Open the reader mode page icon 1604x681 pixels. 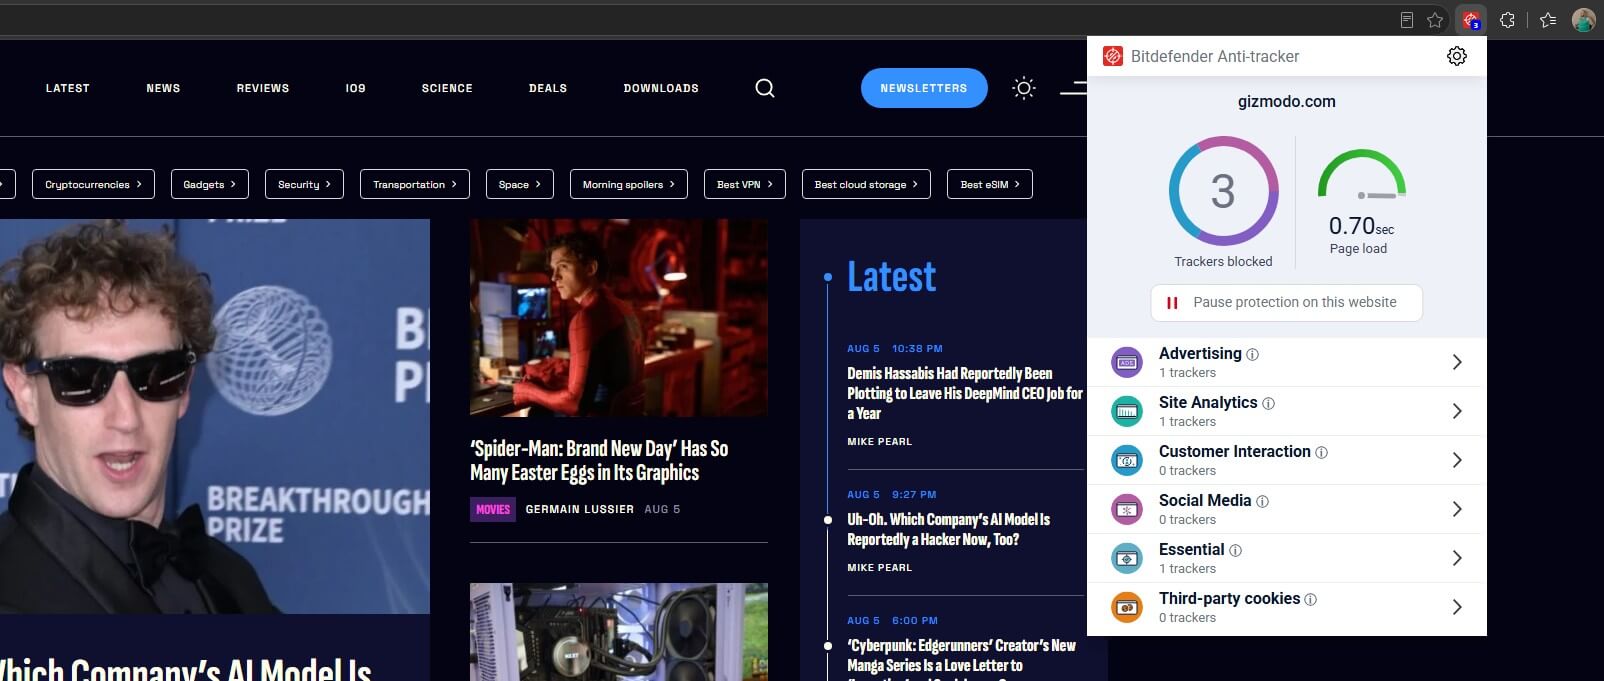(x=1407, y=20)
